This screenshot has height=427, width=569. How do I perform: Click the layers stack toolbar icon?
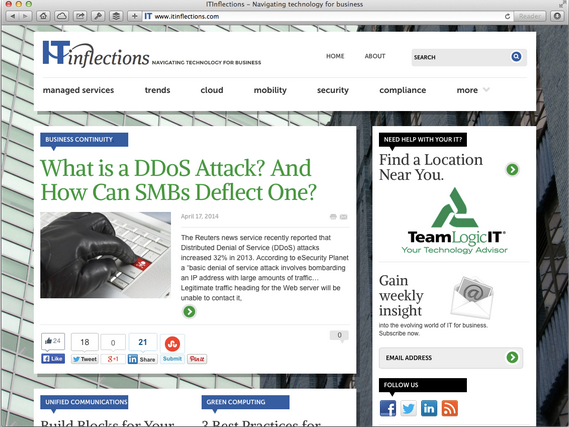[x=116, y=16]
